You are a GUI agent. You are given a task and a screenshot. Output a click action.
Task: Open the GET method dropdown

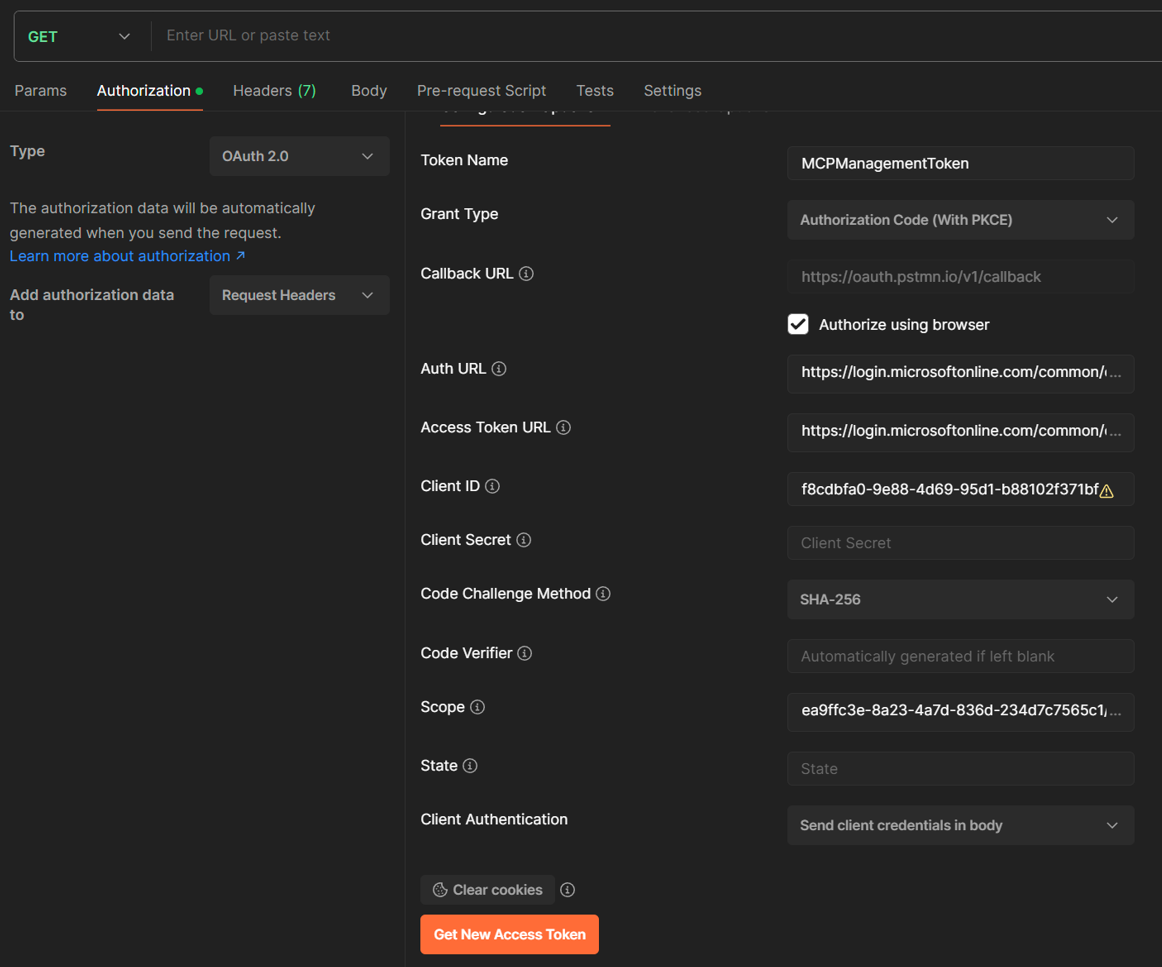coord(80,37)
